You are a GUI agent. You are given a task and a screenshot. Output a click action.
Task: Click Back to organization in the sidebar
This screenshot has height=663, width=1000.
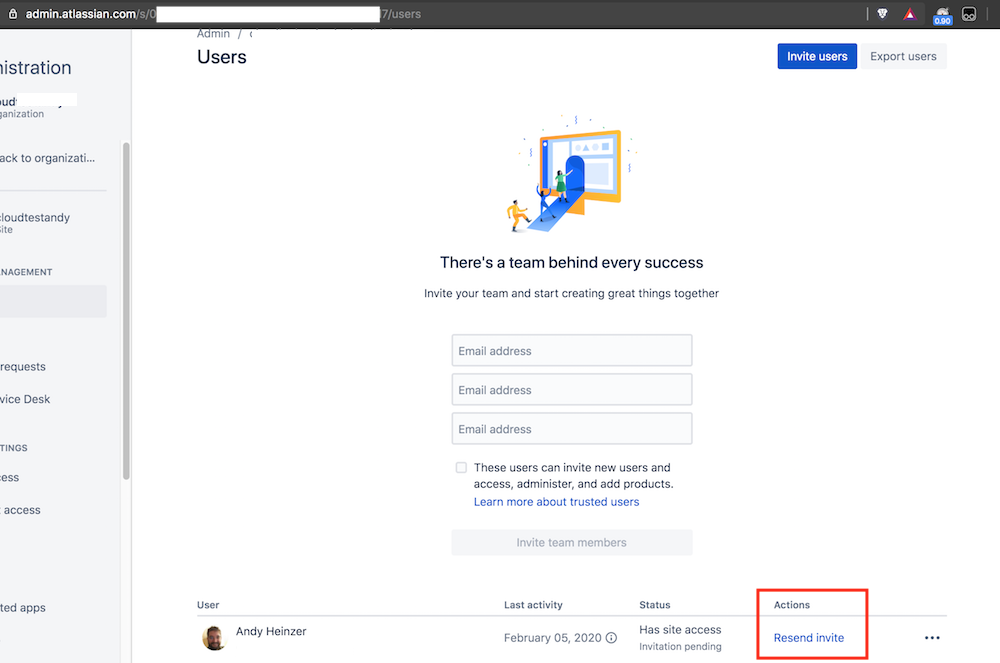click(x=45, y=157)
